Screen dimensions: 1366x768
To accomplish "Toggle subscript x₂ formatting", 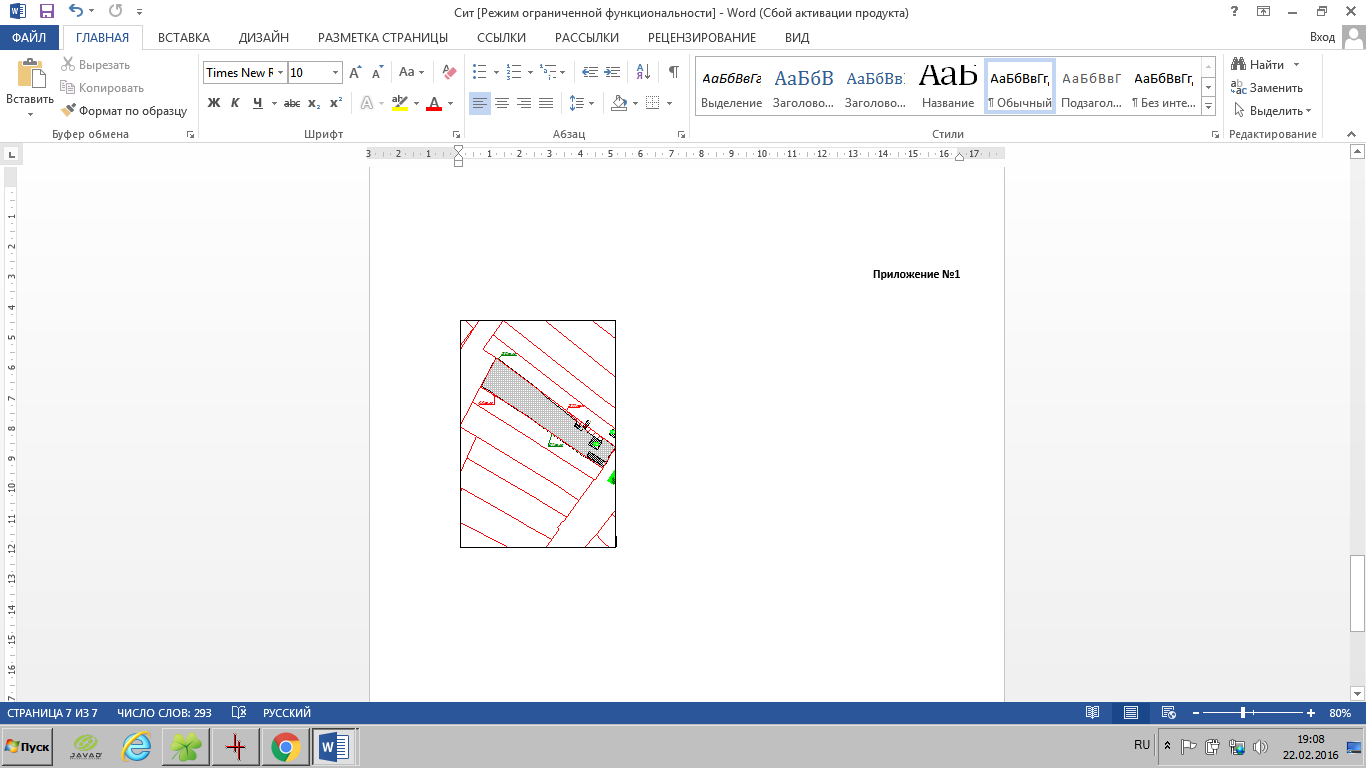I will [314, 103].
